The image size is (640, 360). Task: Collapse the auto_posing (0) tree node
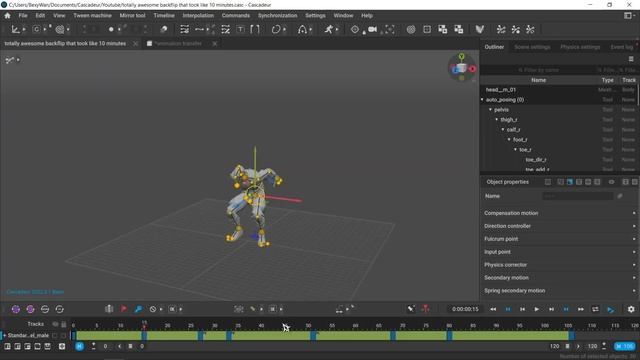point(482,100)
